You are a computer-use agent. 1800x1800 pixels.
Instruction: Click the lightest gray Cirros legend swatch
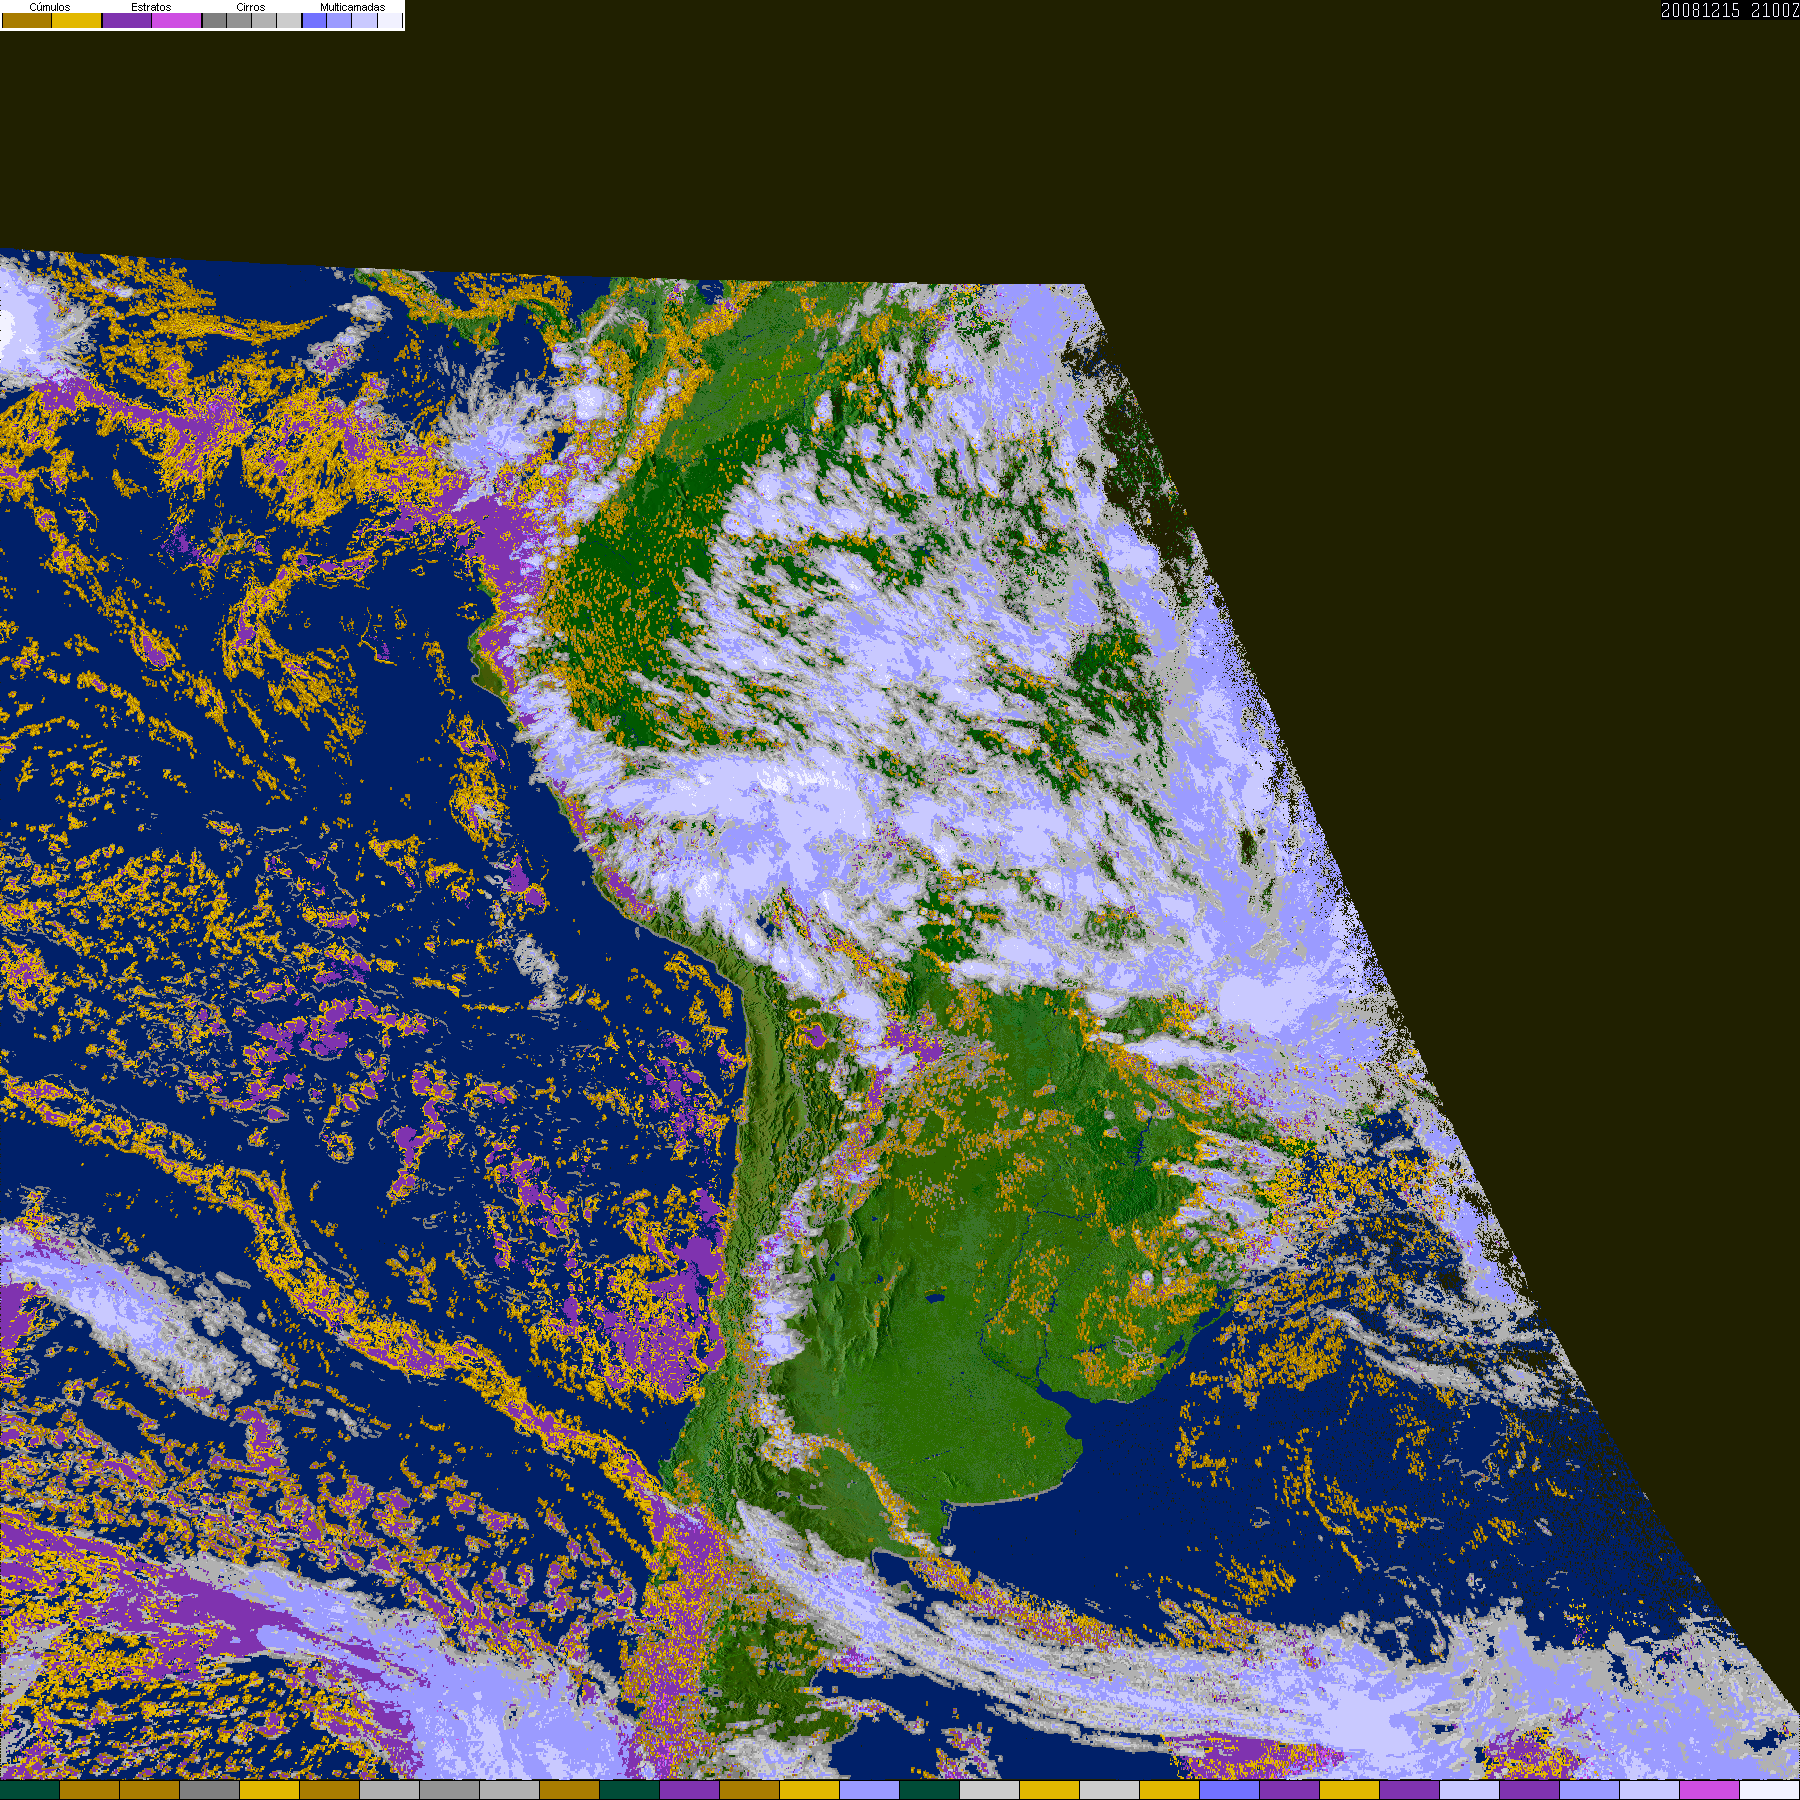pos(289,20)
